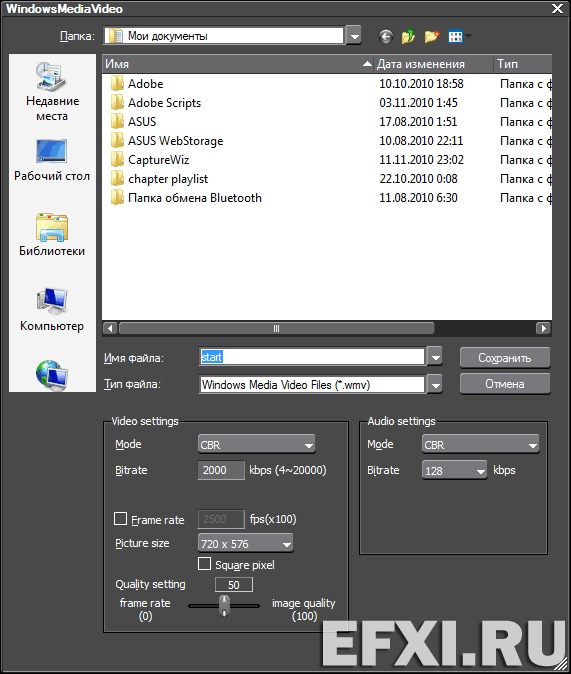Open the network globe sidebar icon
Screen dimensions: 571x674
coord(52,375)
